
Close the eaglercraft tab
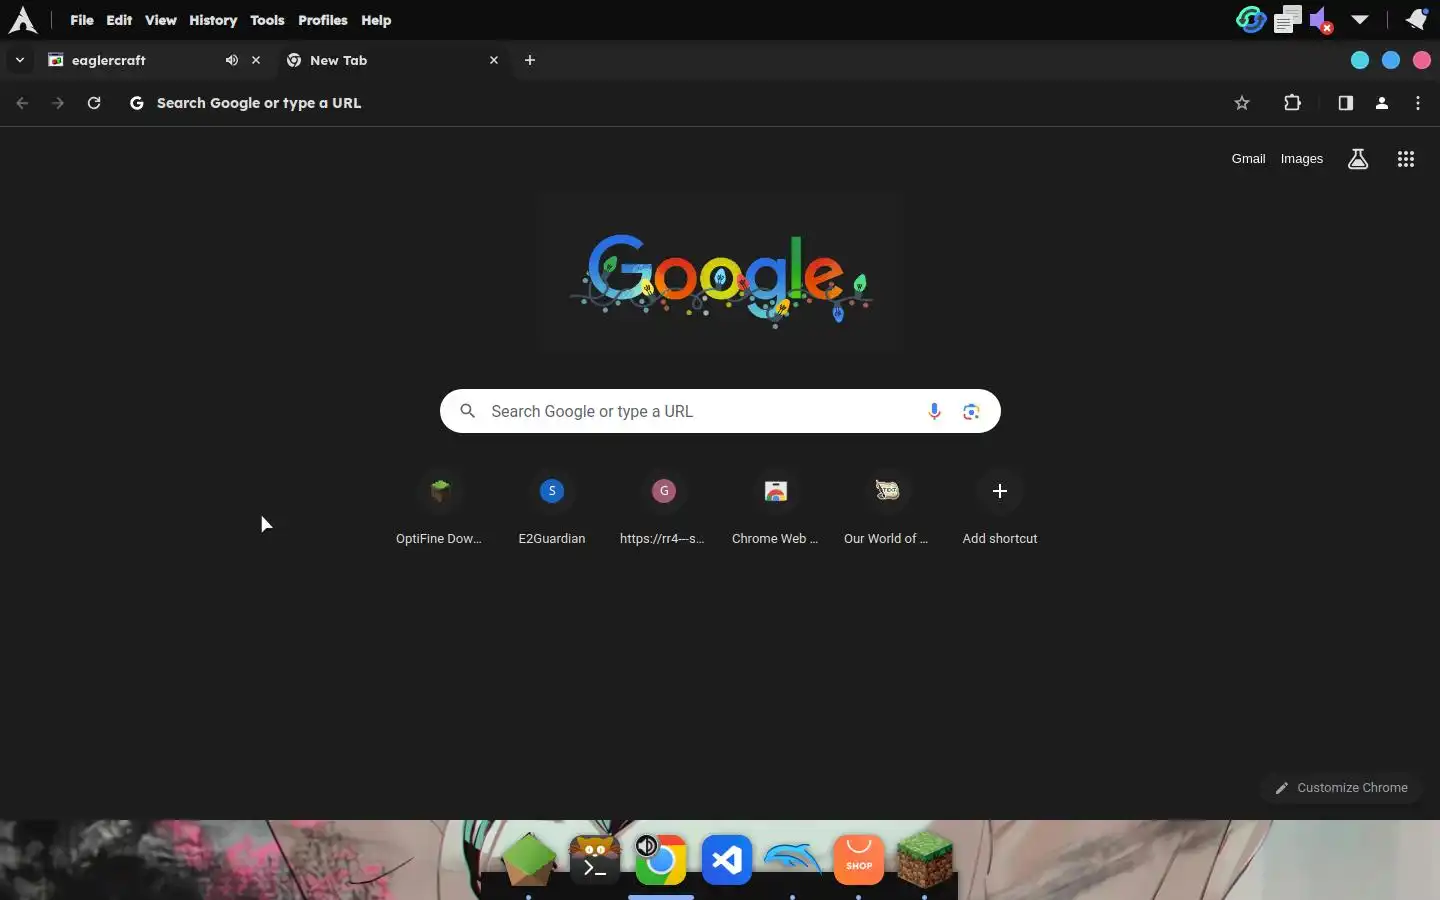[x=256, y=60]
